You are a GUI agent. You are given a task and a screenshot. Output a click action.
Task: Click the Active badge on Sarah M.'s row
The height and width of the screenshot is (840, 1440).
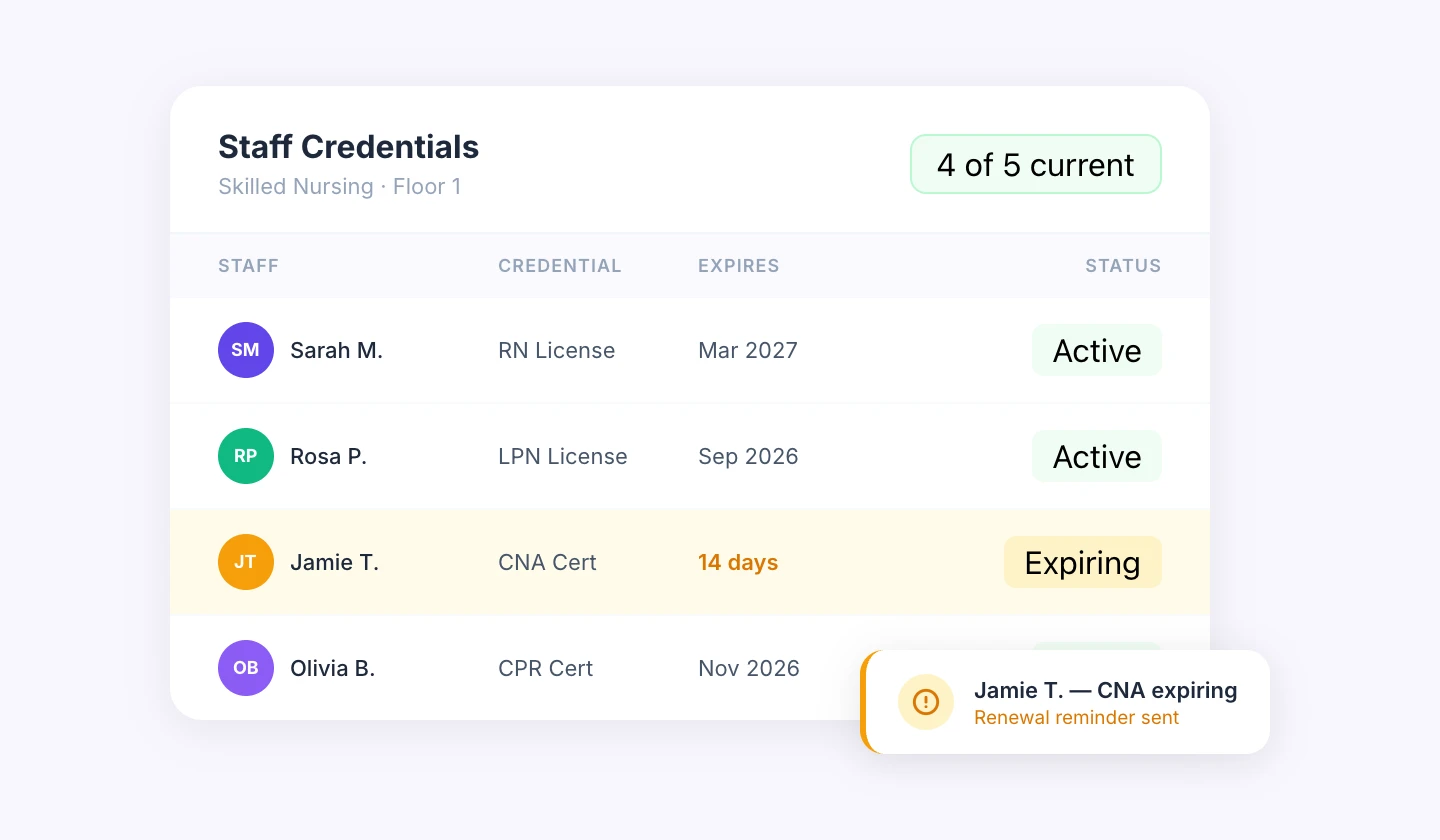tap(1096, 350)
